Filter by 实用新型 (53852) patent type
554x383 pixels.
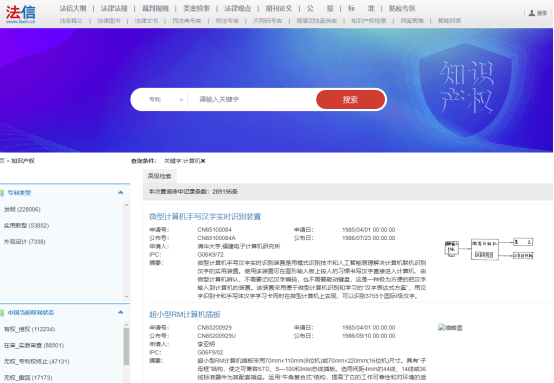(x=26, y=225)
